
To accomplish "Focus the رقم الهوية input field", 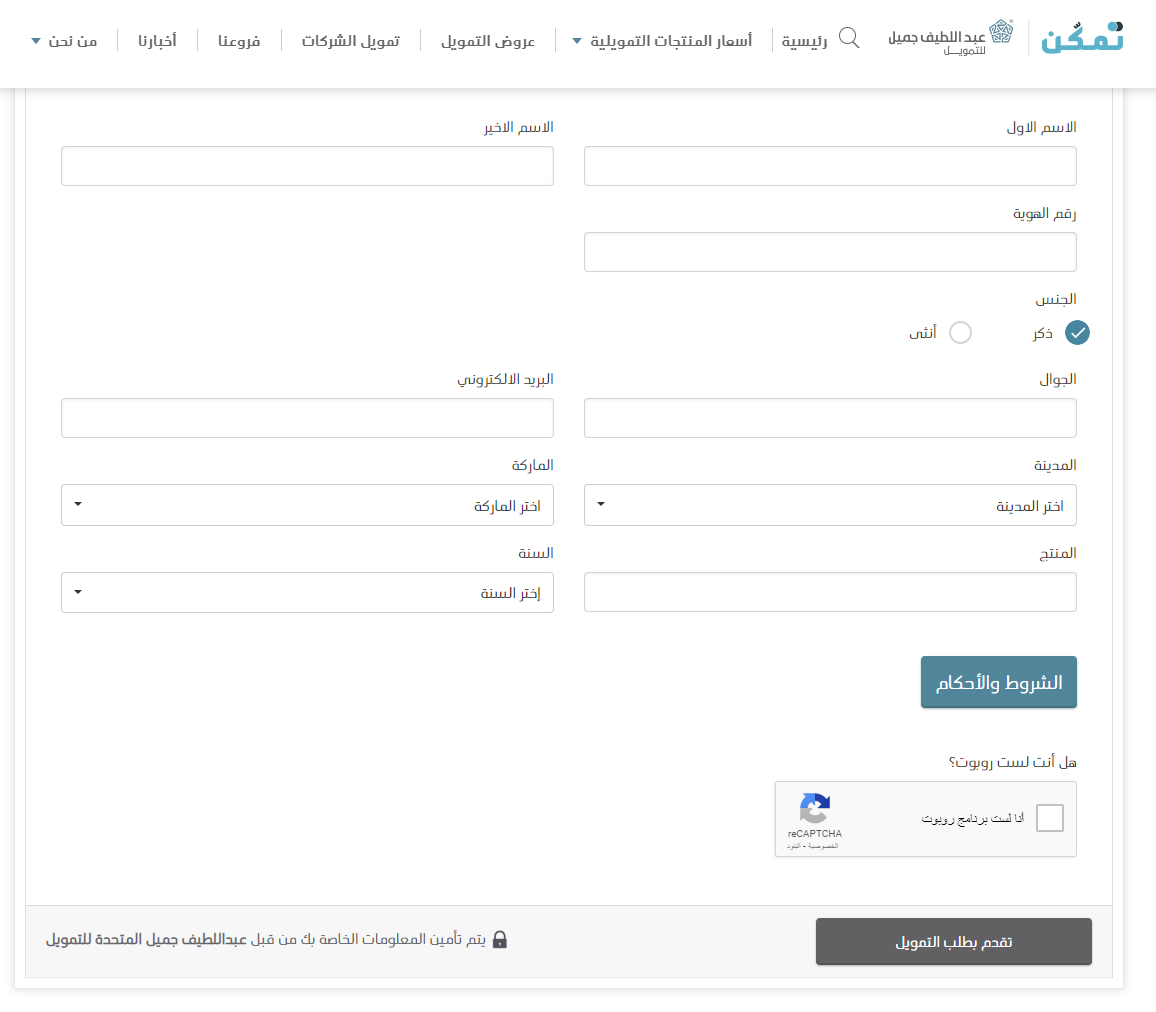I will coord(830,252).
